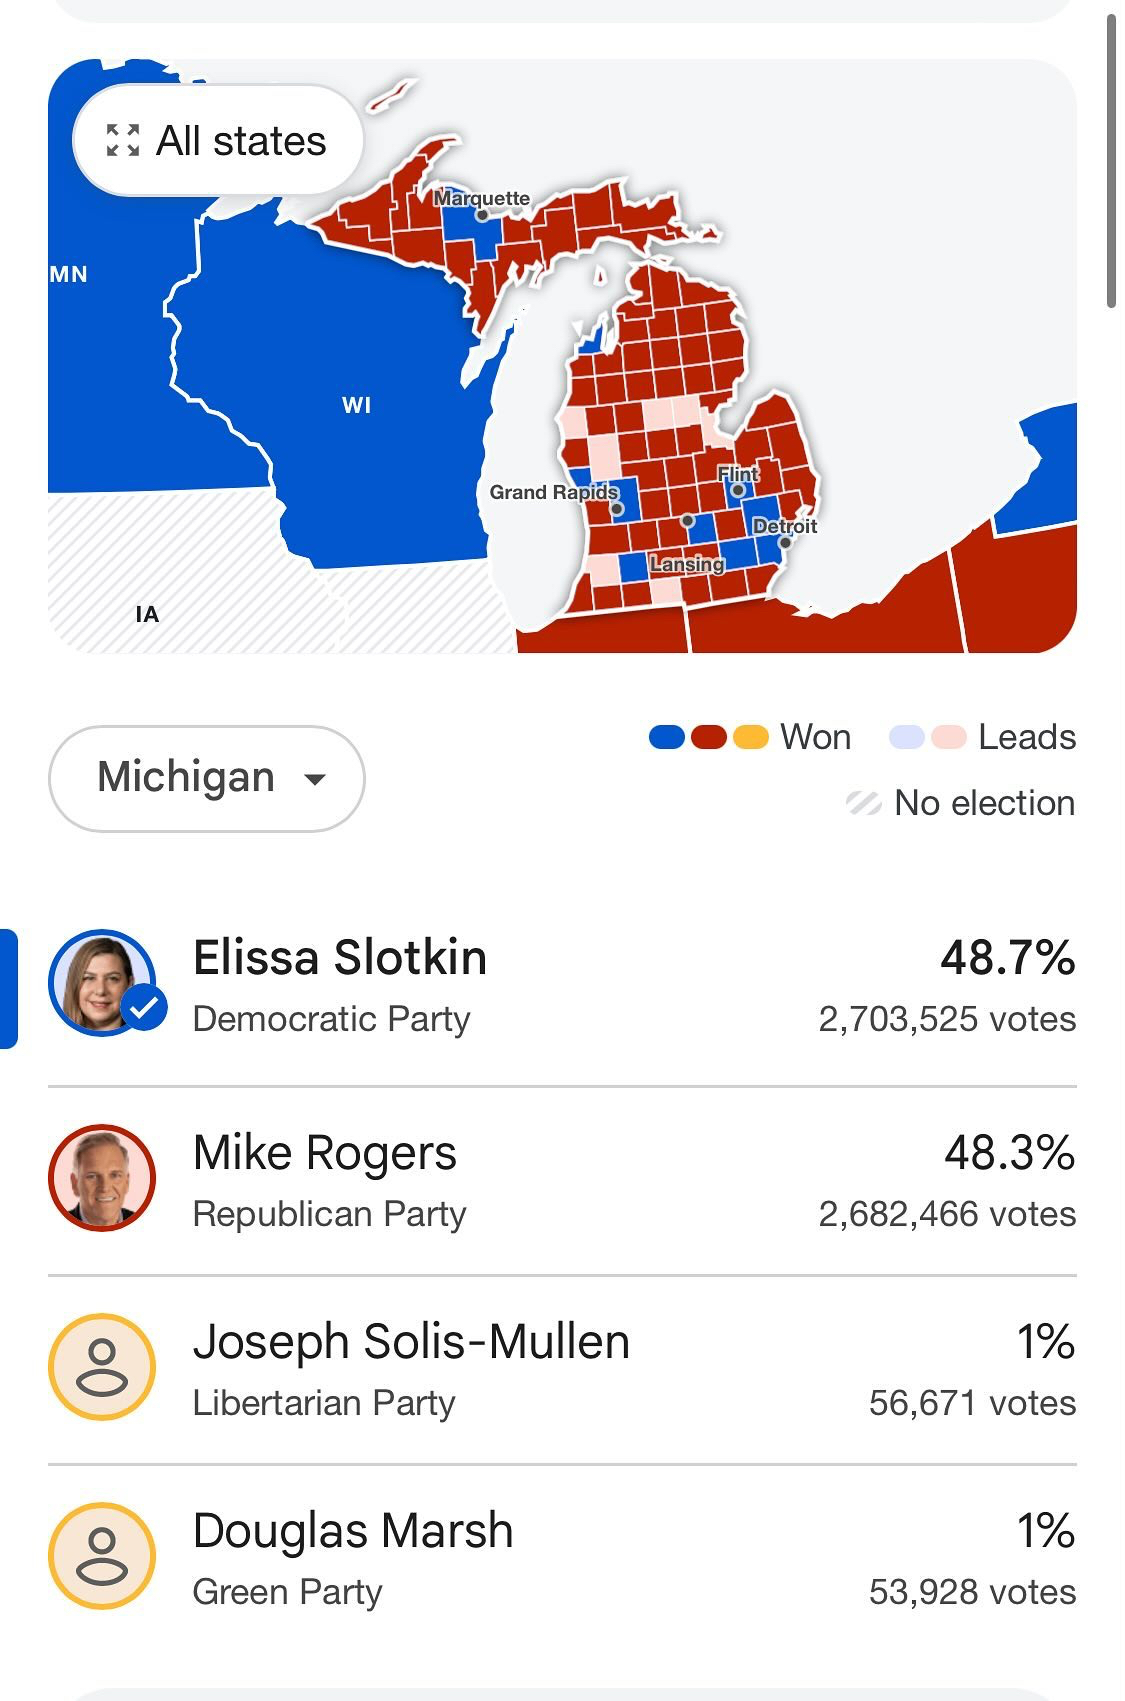Click the Elissa Slotkin candidate name

tap(340, 958)
